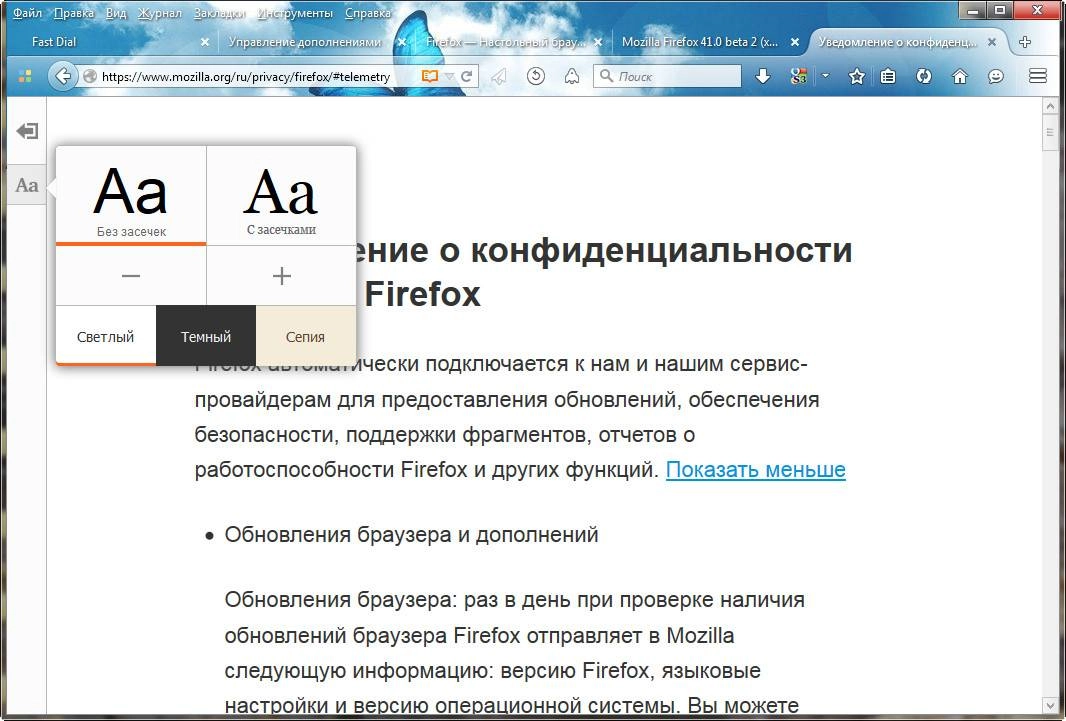Open the hamburger main menu
Viewport: 1066px width, 721px height.
coord(1037,76)
